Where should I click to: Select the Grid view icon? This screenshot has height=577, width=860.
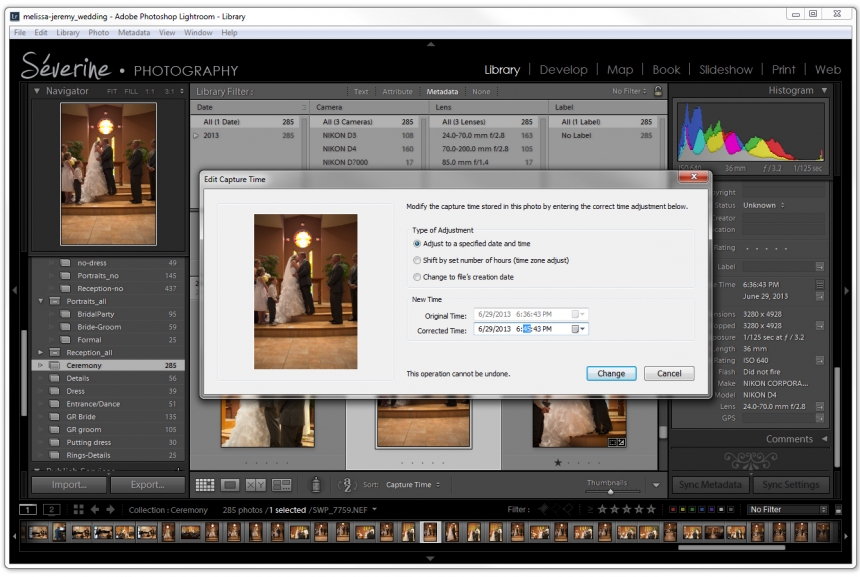tap(207, 484)
